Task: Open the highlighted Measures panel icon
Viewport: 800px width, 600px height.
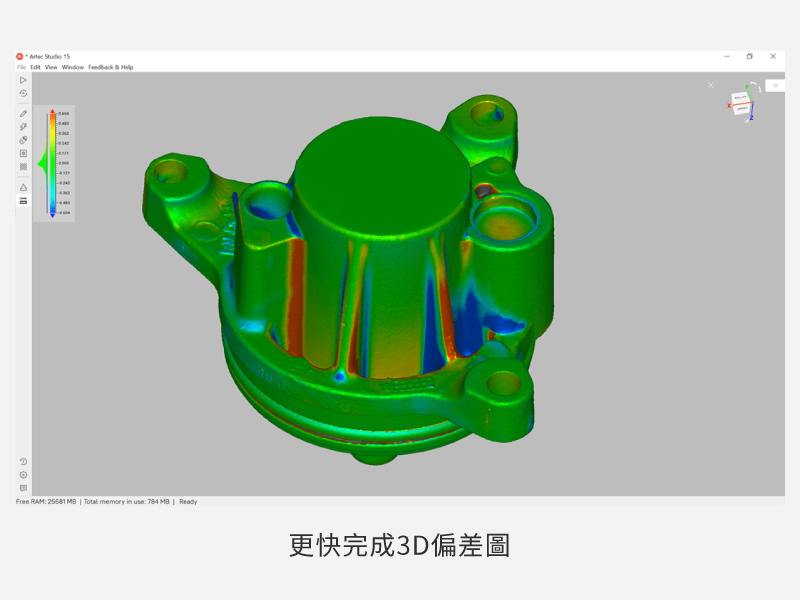Action: coord(21,200)
